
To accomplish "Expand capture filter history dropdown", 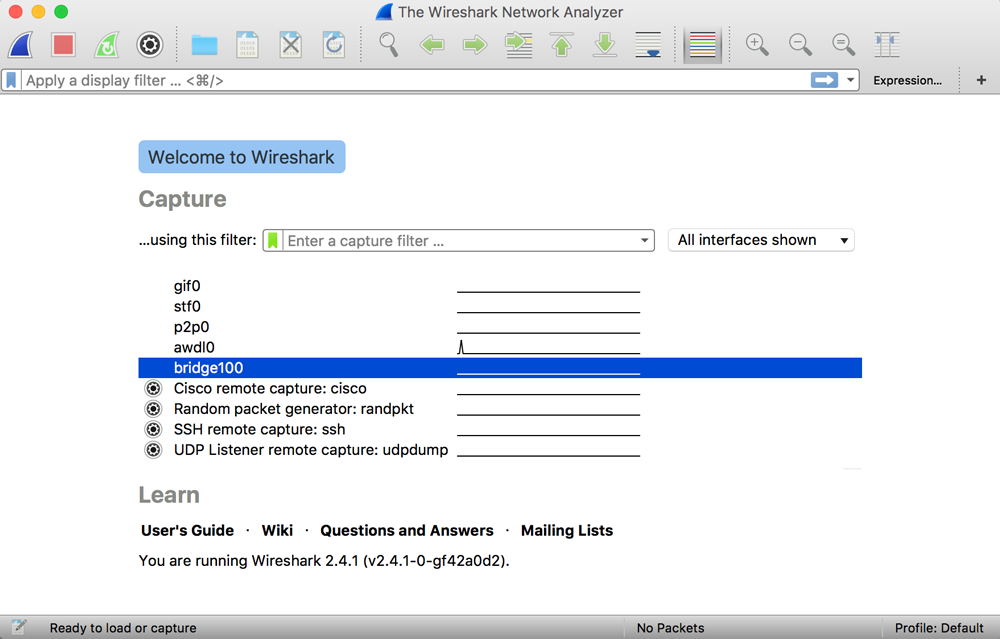I will tap(644, 240).
